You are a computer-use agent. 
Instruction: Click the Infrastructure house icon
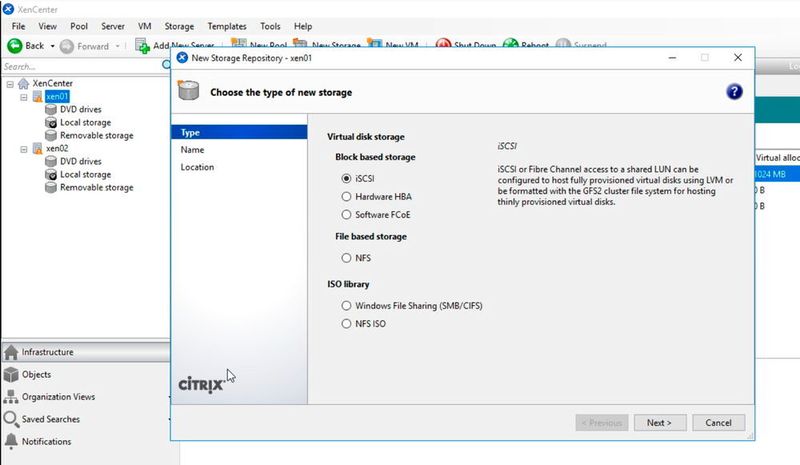click(x=11, y=352)
